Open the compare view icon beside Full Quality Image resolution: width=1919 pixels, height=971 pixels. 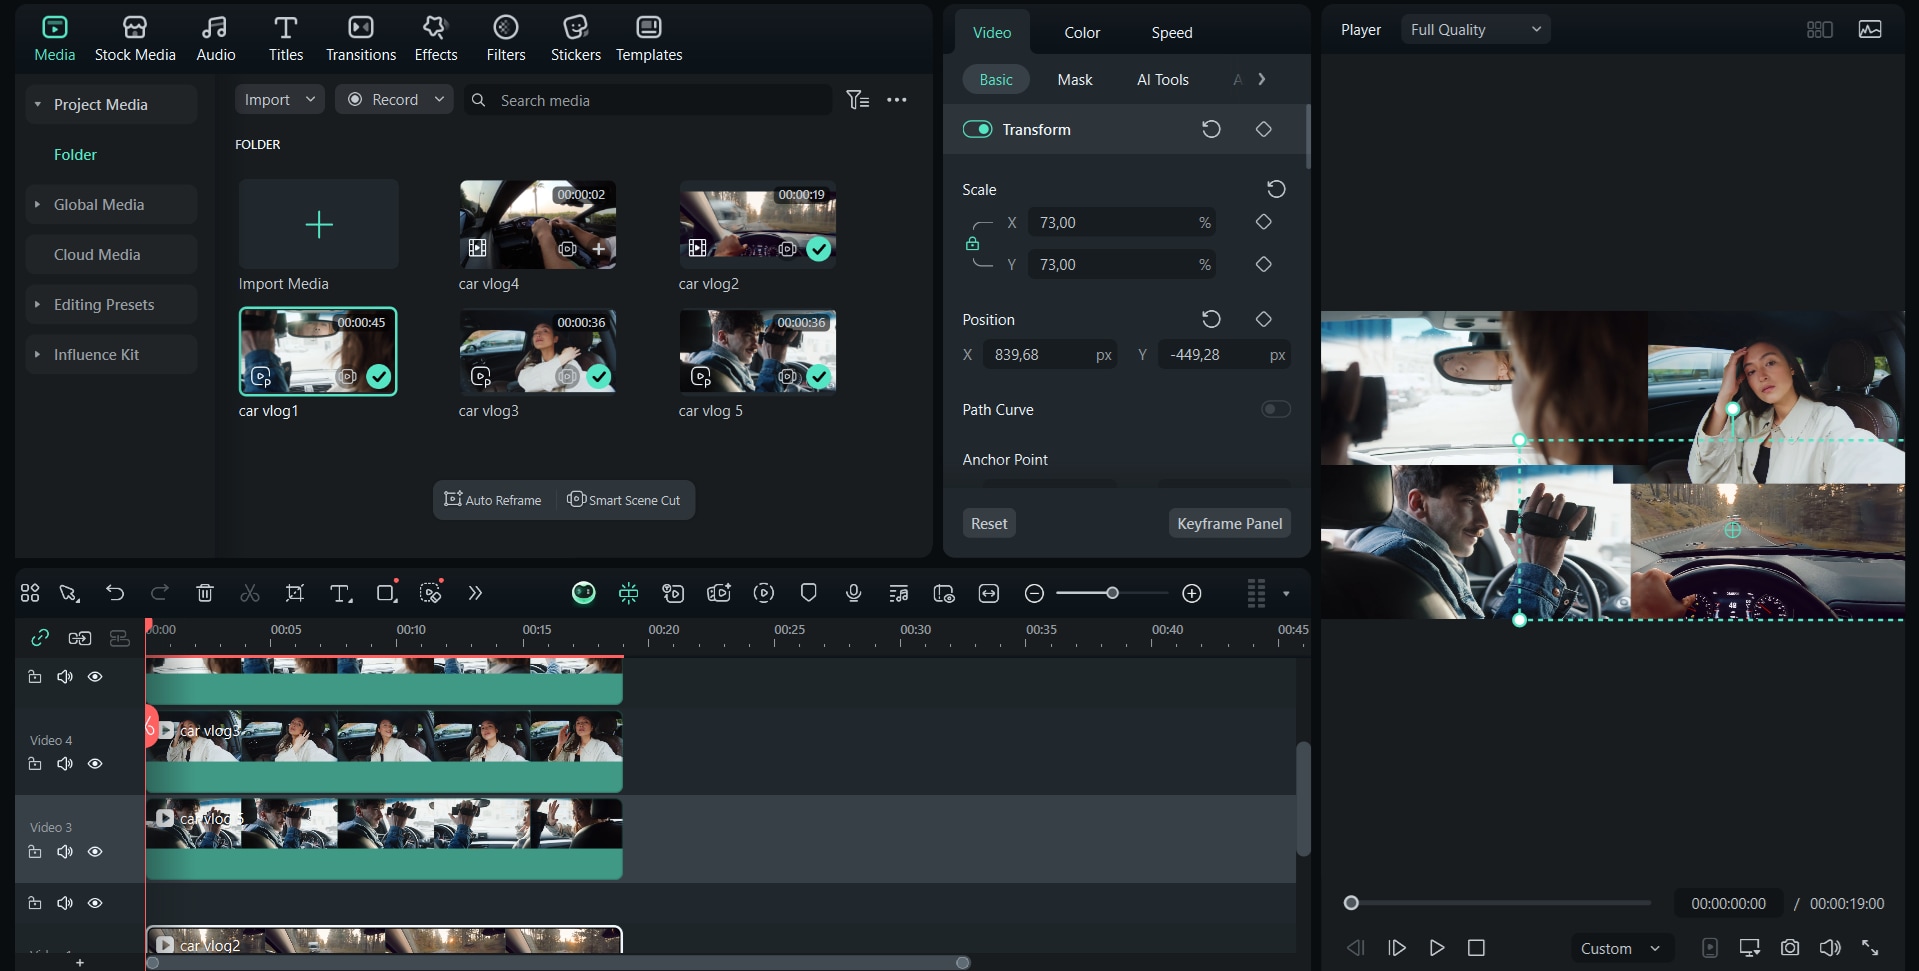pyautogui.click(x=1820, y=29)
